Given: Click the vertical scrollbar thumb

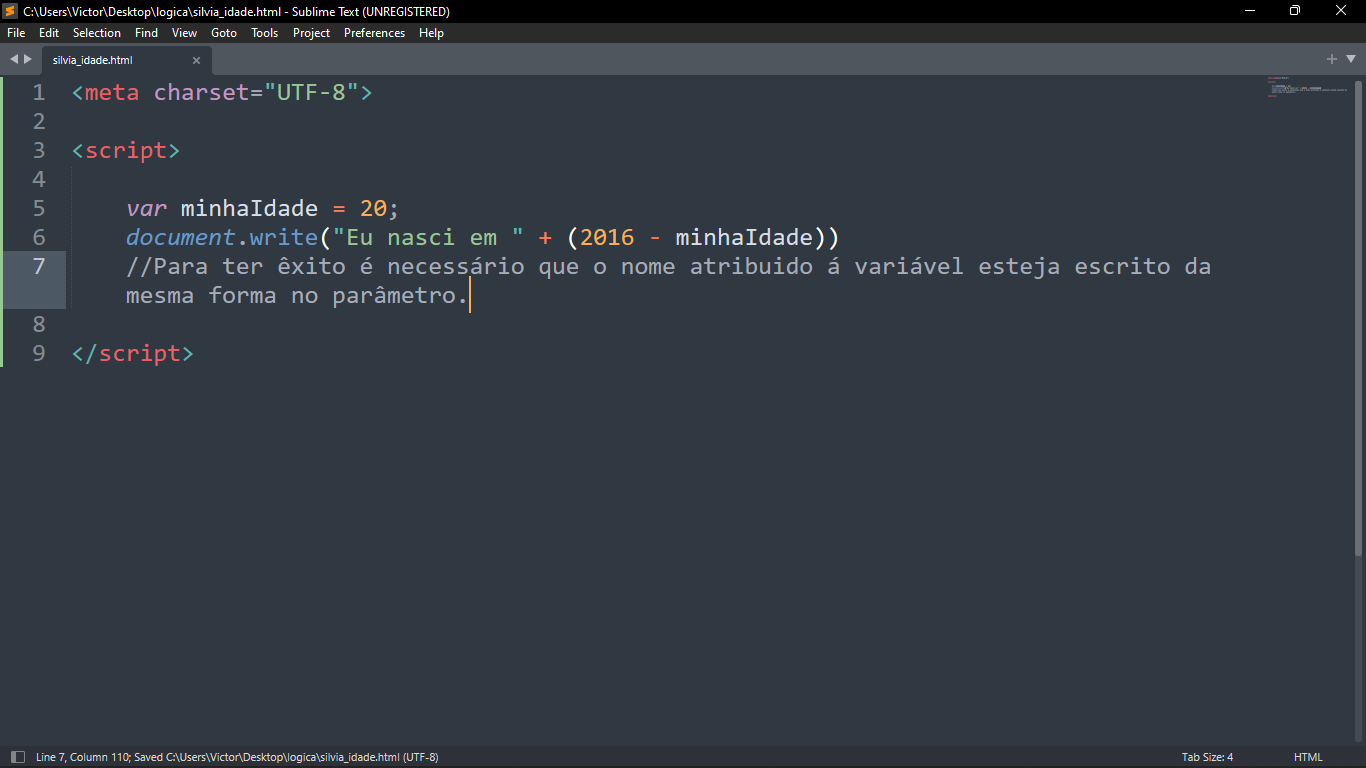Looking at the screenshot, I should pyautogui.click(x=1359, y=316).
